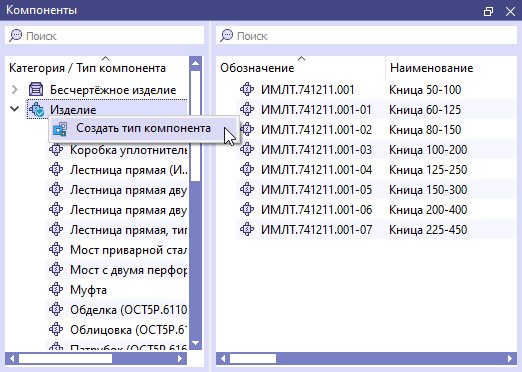
Task: Select designation ИМЛТ.741211.001-02
Action: 316,130
